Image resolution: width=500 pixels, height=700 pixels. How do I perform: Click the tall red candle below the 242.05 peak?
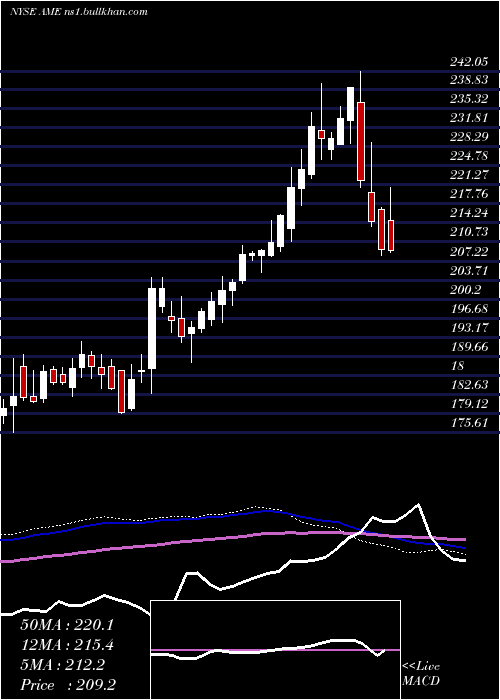[x=361, y=141]
